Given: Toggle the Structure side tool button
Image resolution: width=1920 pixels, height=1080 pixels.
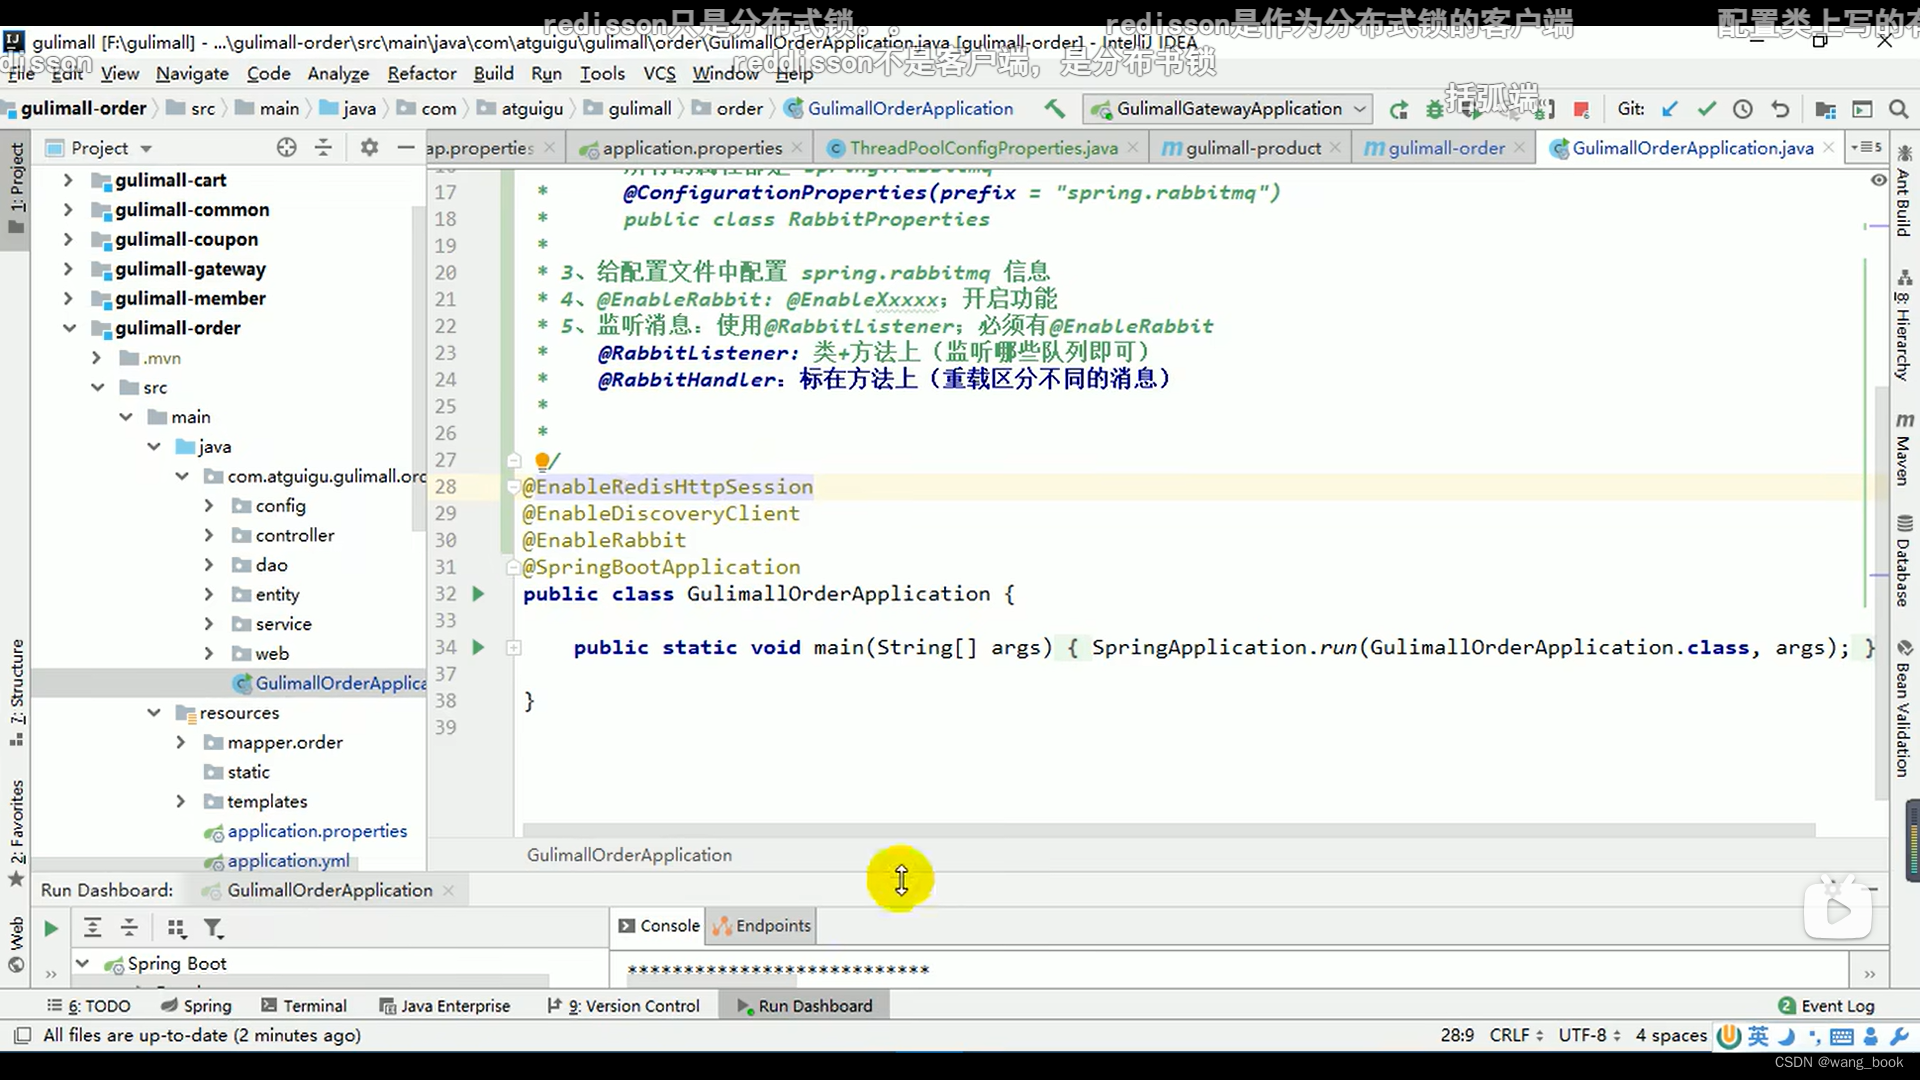Looking at the screenshot, I should click(x=17, y=692).
